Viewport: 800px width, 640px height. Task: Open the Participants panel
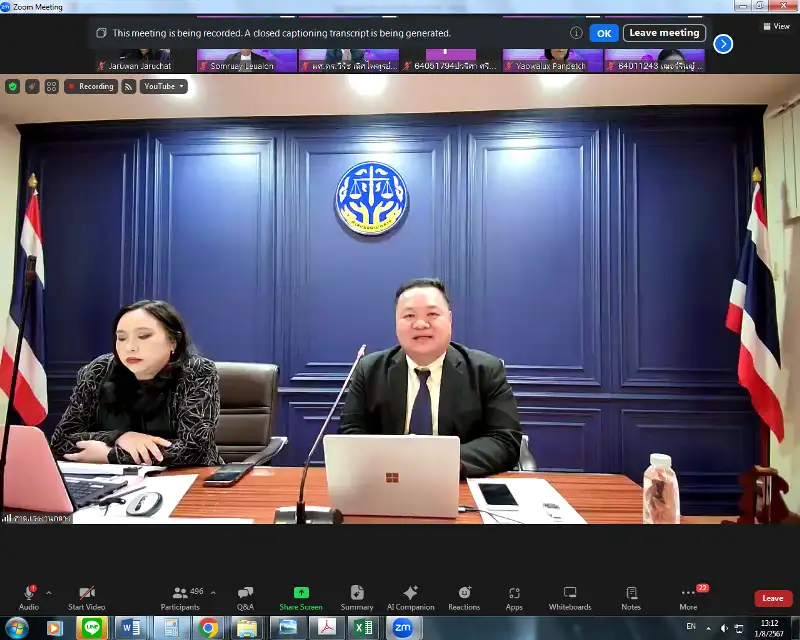(180, 595)
